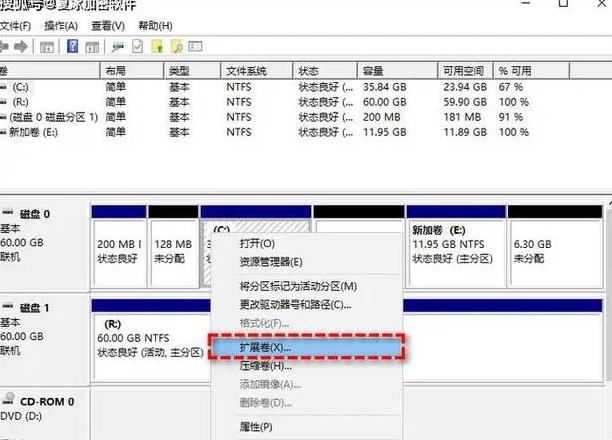Click the checkmark page toolbar icon

coord(137,47)
